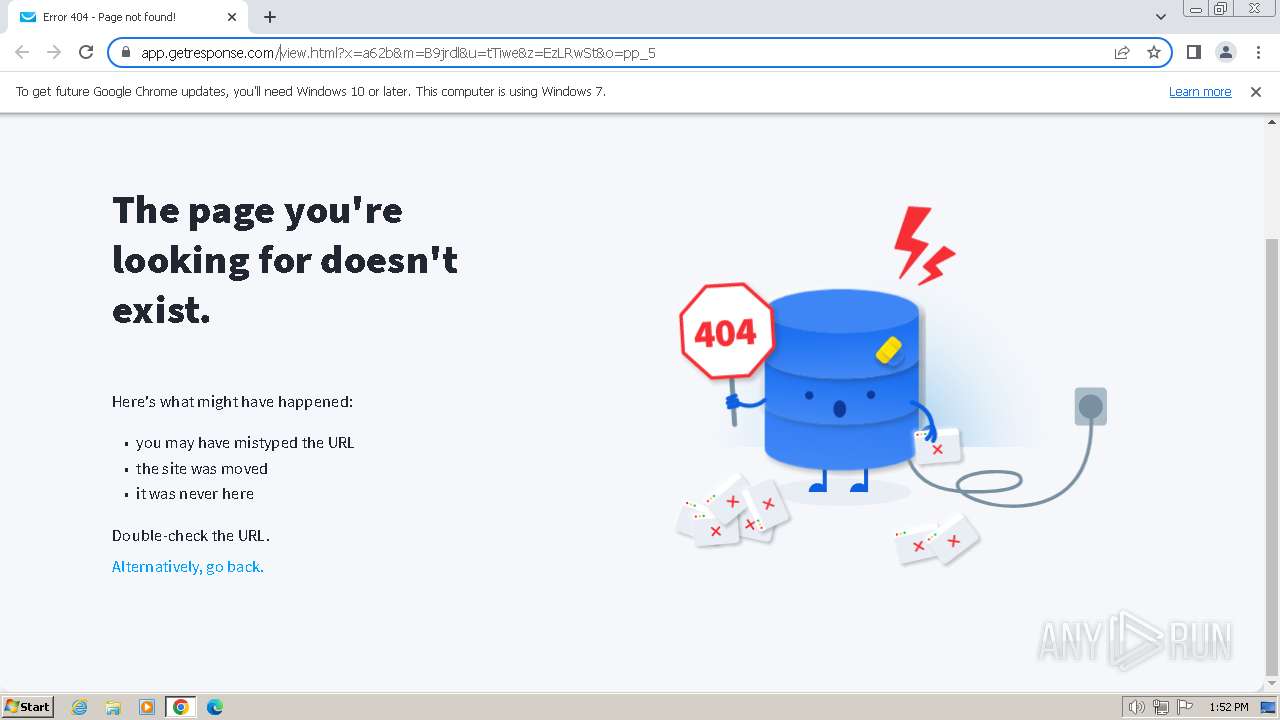Toggle the side panel icon

pyautogui.click(x=1193, y=52)
